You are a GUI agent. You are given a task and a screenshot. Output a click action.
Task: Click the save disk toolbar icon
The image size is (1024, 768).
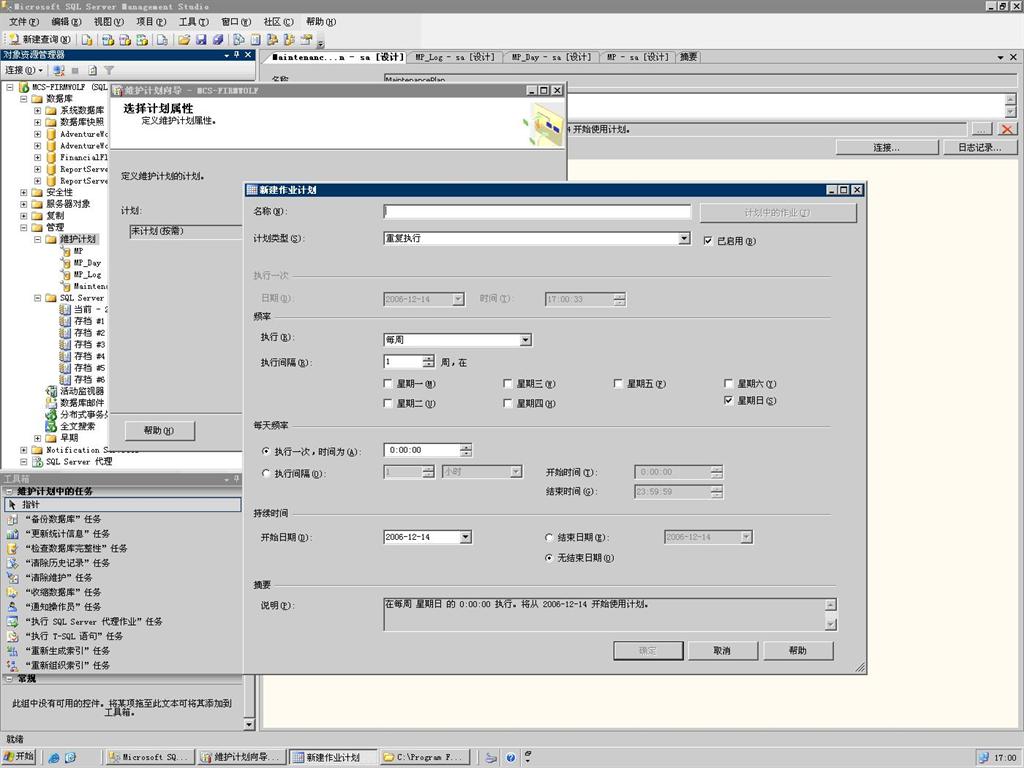click(x=201, y=40)
